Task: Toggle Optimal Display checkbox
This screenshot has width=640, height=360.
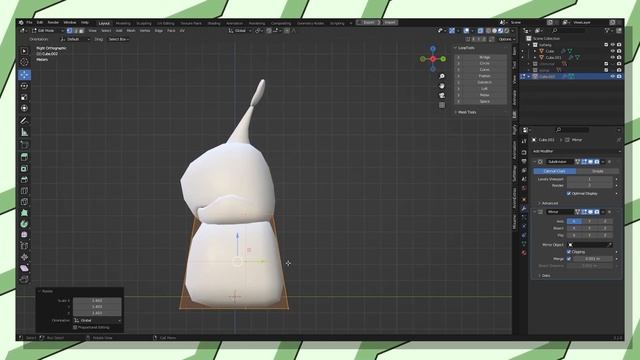Action: coord(569,193)
